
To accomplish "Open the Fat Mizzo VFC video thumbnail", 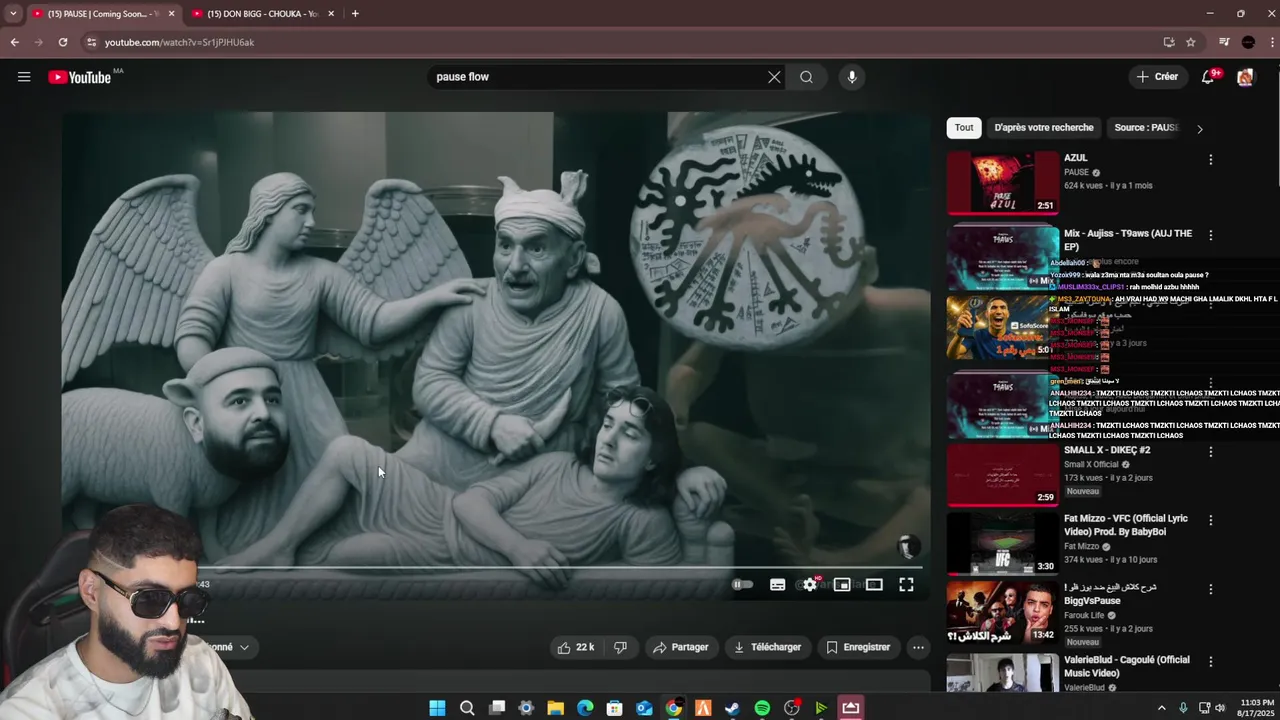I will (x=1003, y=543).
